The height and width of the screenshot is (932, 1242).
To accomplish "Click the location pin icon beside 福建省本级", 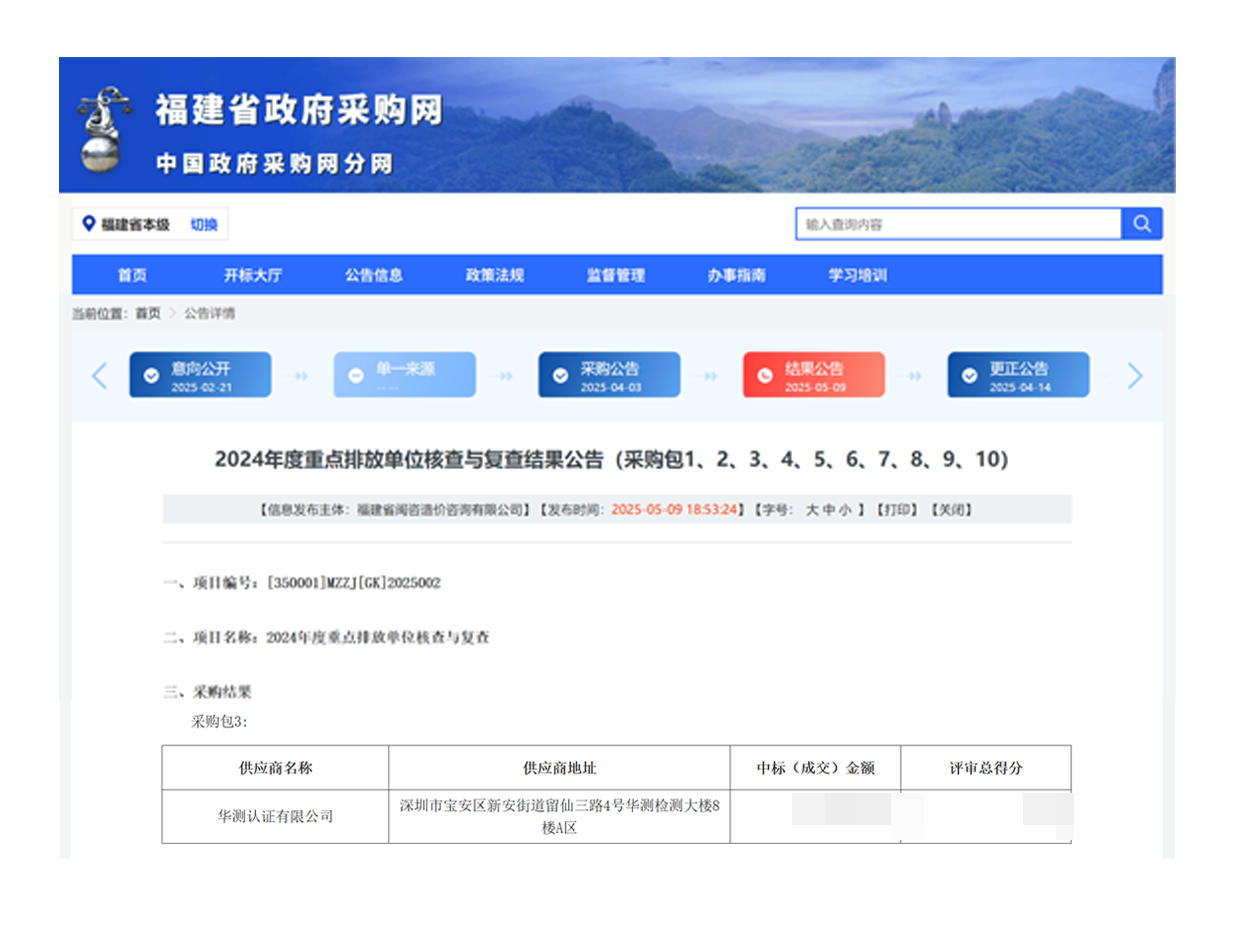I will (x=88, y=224).
